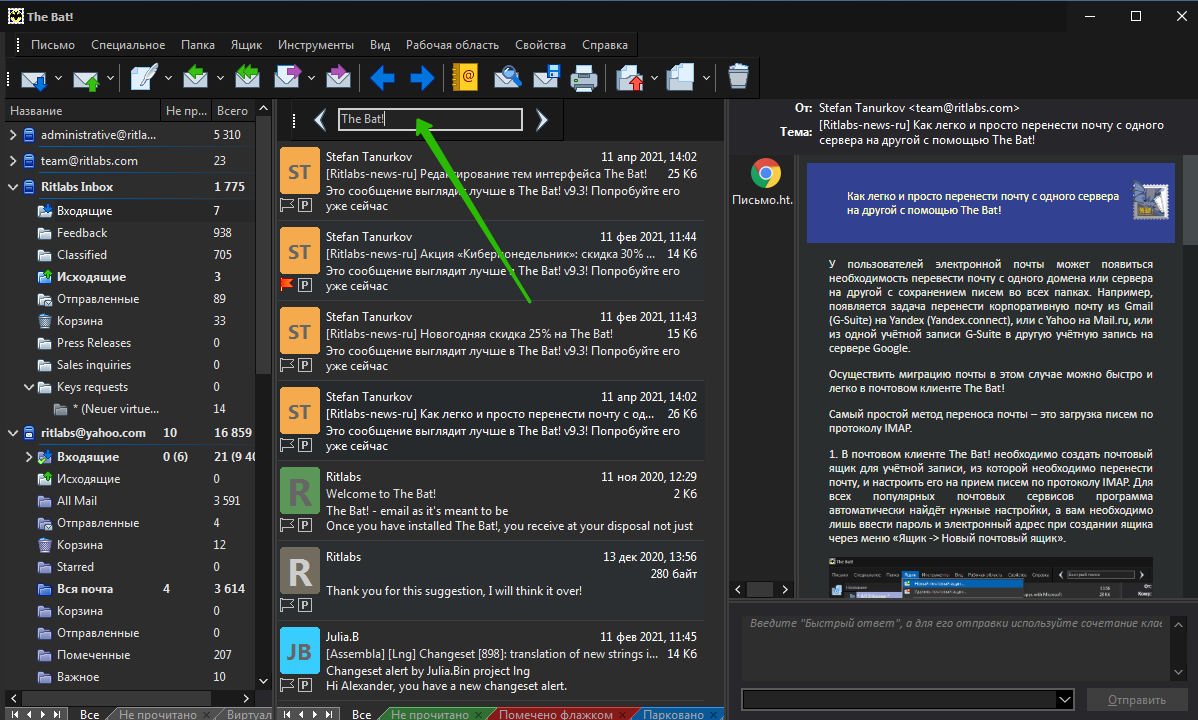1198x720 pixels.
Task: Create a new message with the pen icon
Action: 144,78
